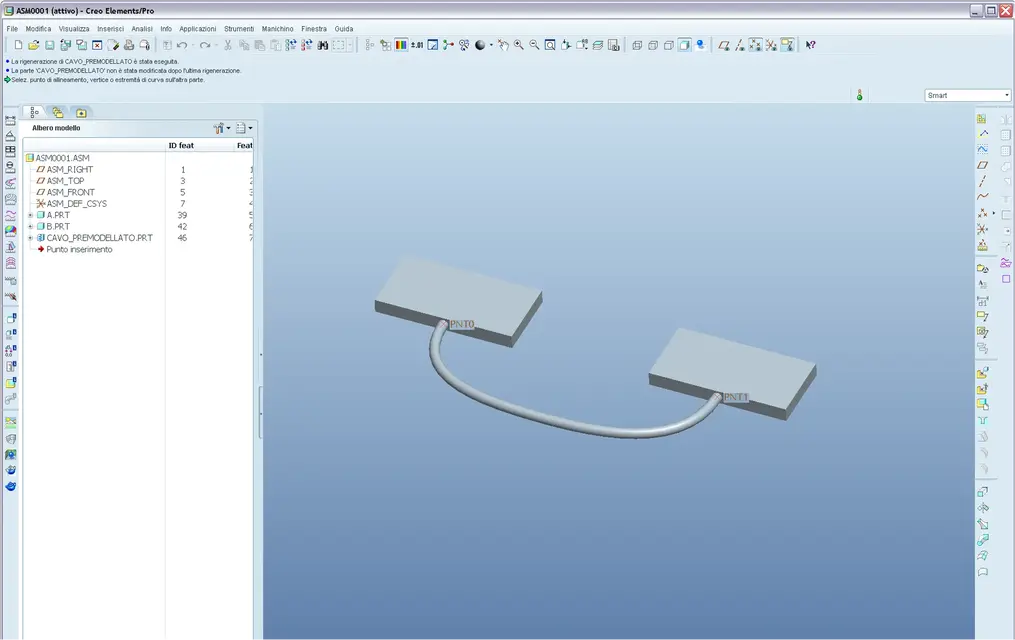Expand the A.PRT tree node

pos(30,215)
